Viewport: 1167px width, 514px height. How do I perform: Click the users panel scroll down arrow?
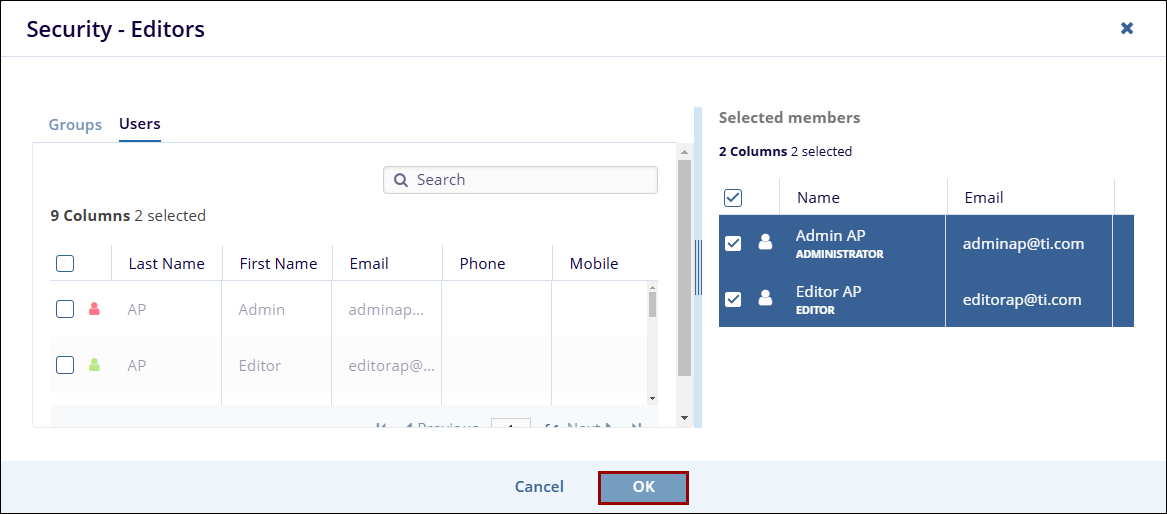684,417
